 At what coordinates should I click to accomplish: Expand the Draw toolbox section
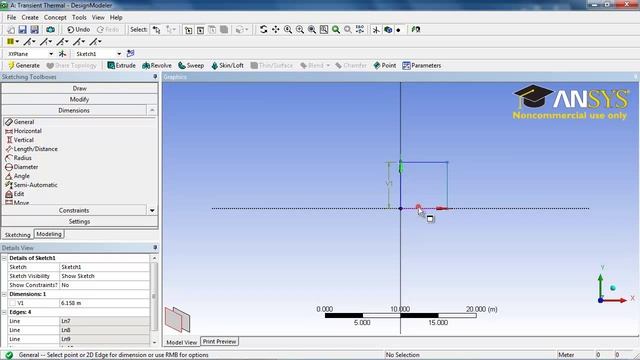[x=80, y=88]
